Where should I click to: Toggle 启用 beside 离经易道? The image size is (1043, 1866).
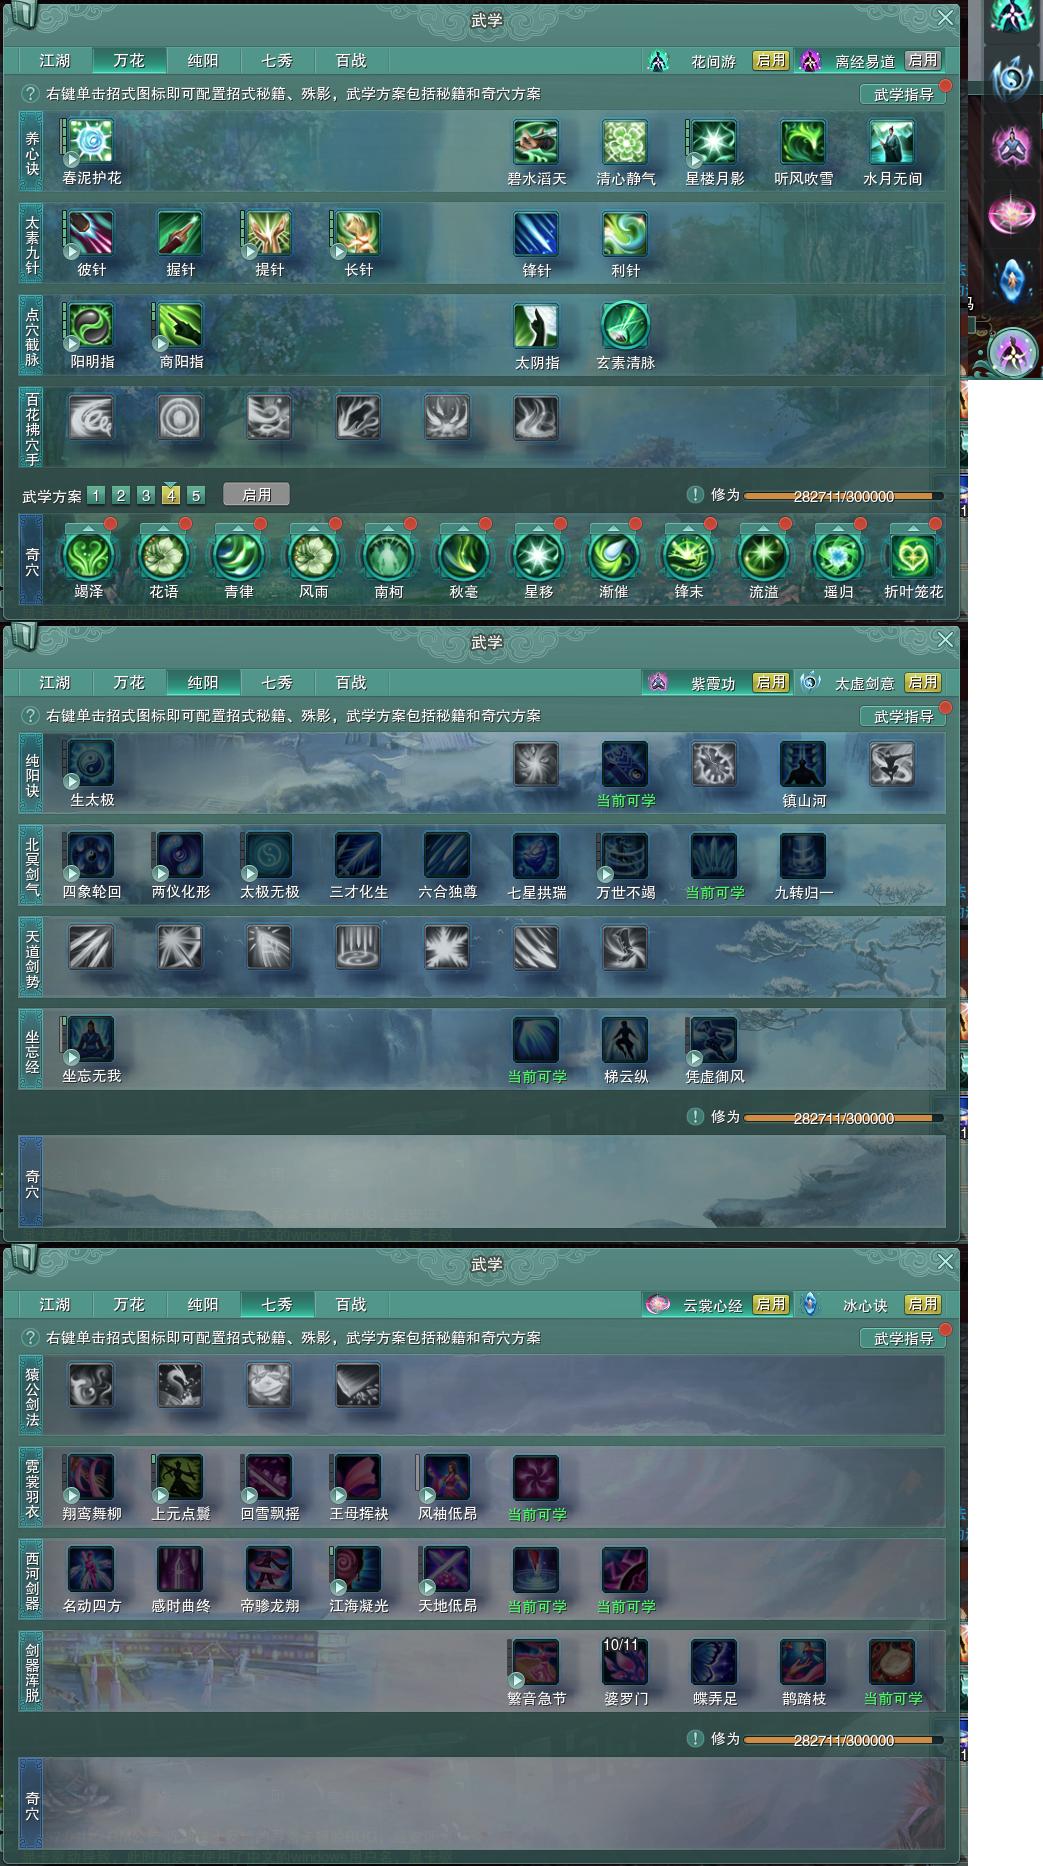[x=922, y=61]
